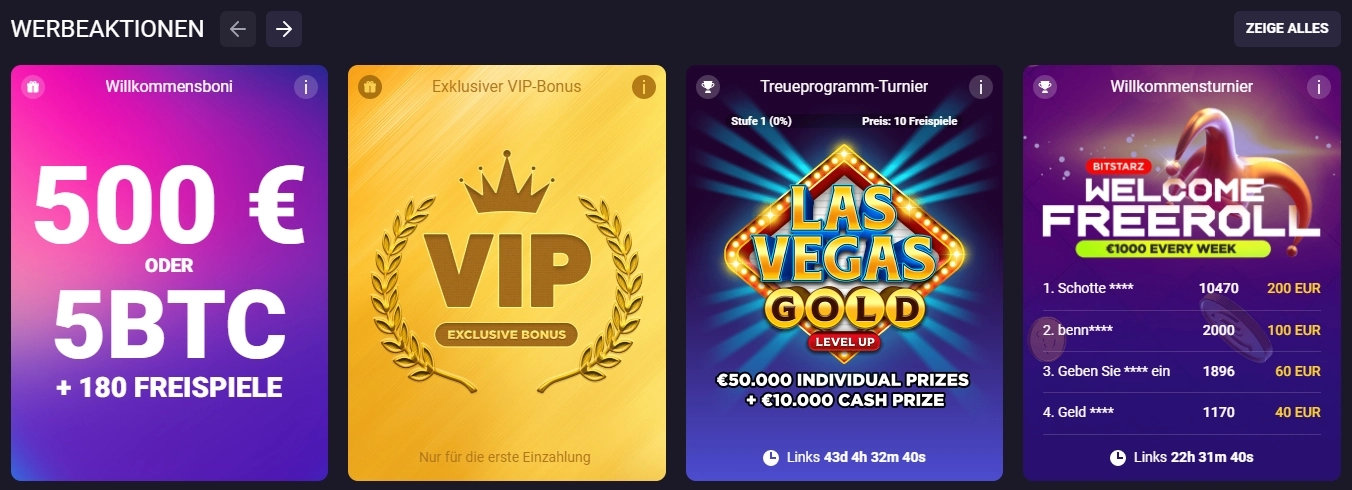Screen dimensions: 1352x490
Task: Select leaderboard row 2. benn****
Action: tap(1182, 330)
